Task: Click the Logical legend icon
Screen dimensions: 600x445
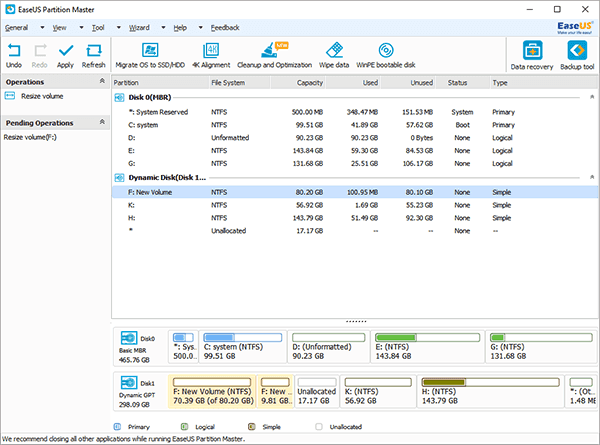Action: point(184,427)
